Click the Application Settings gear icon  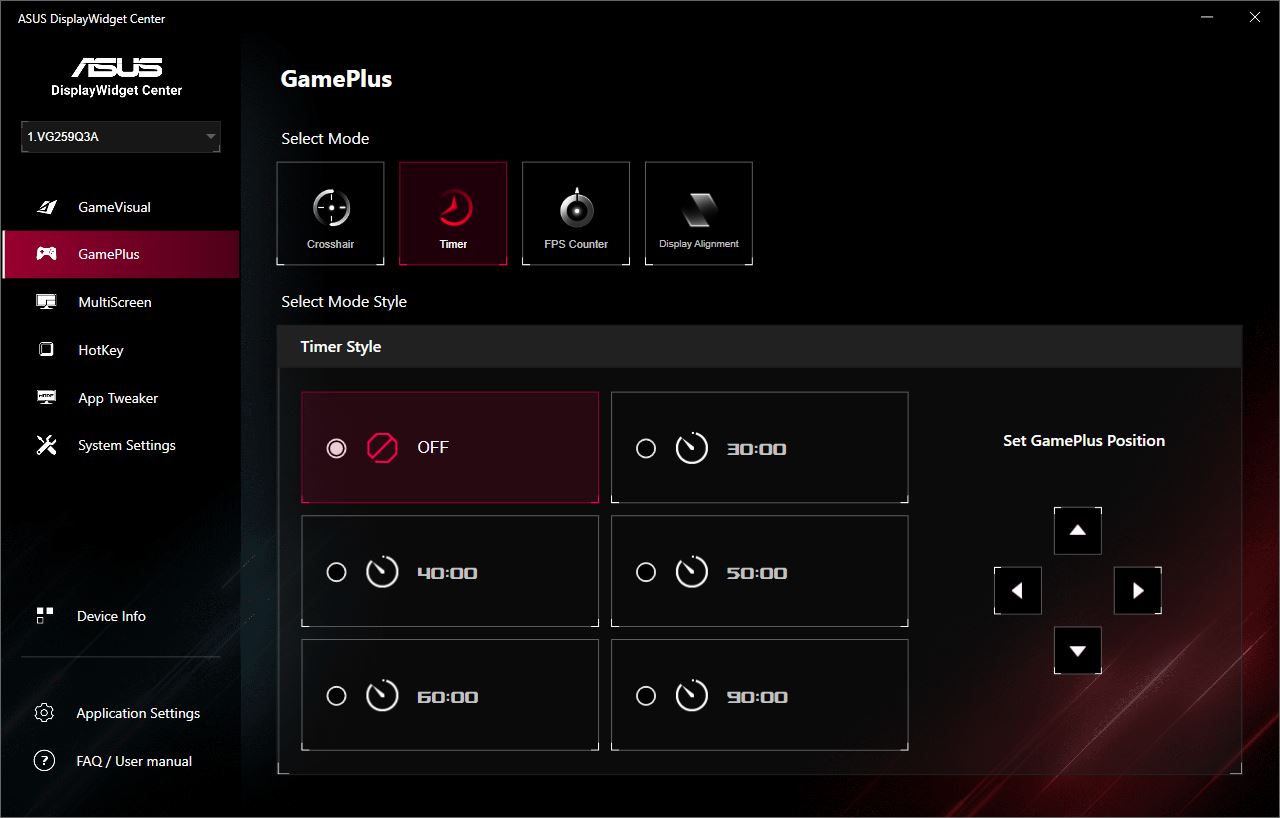coord(44,713)
